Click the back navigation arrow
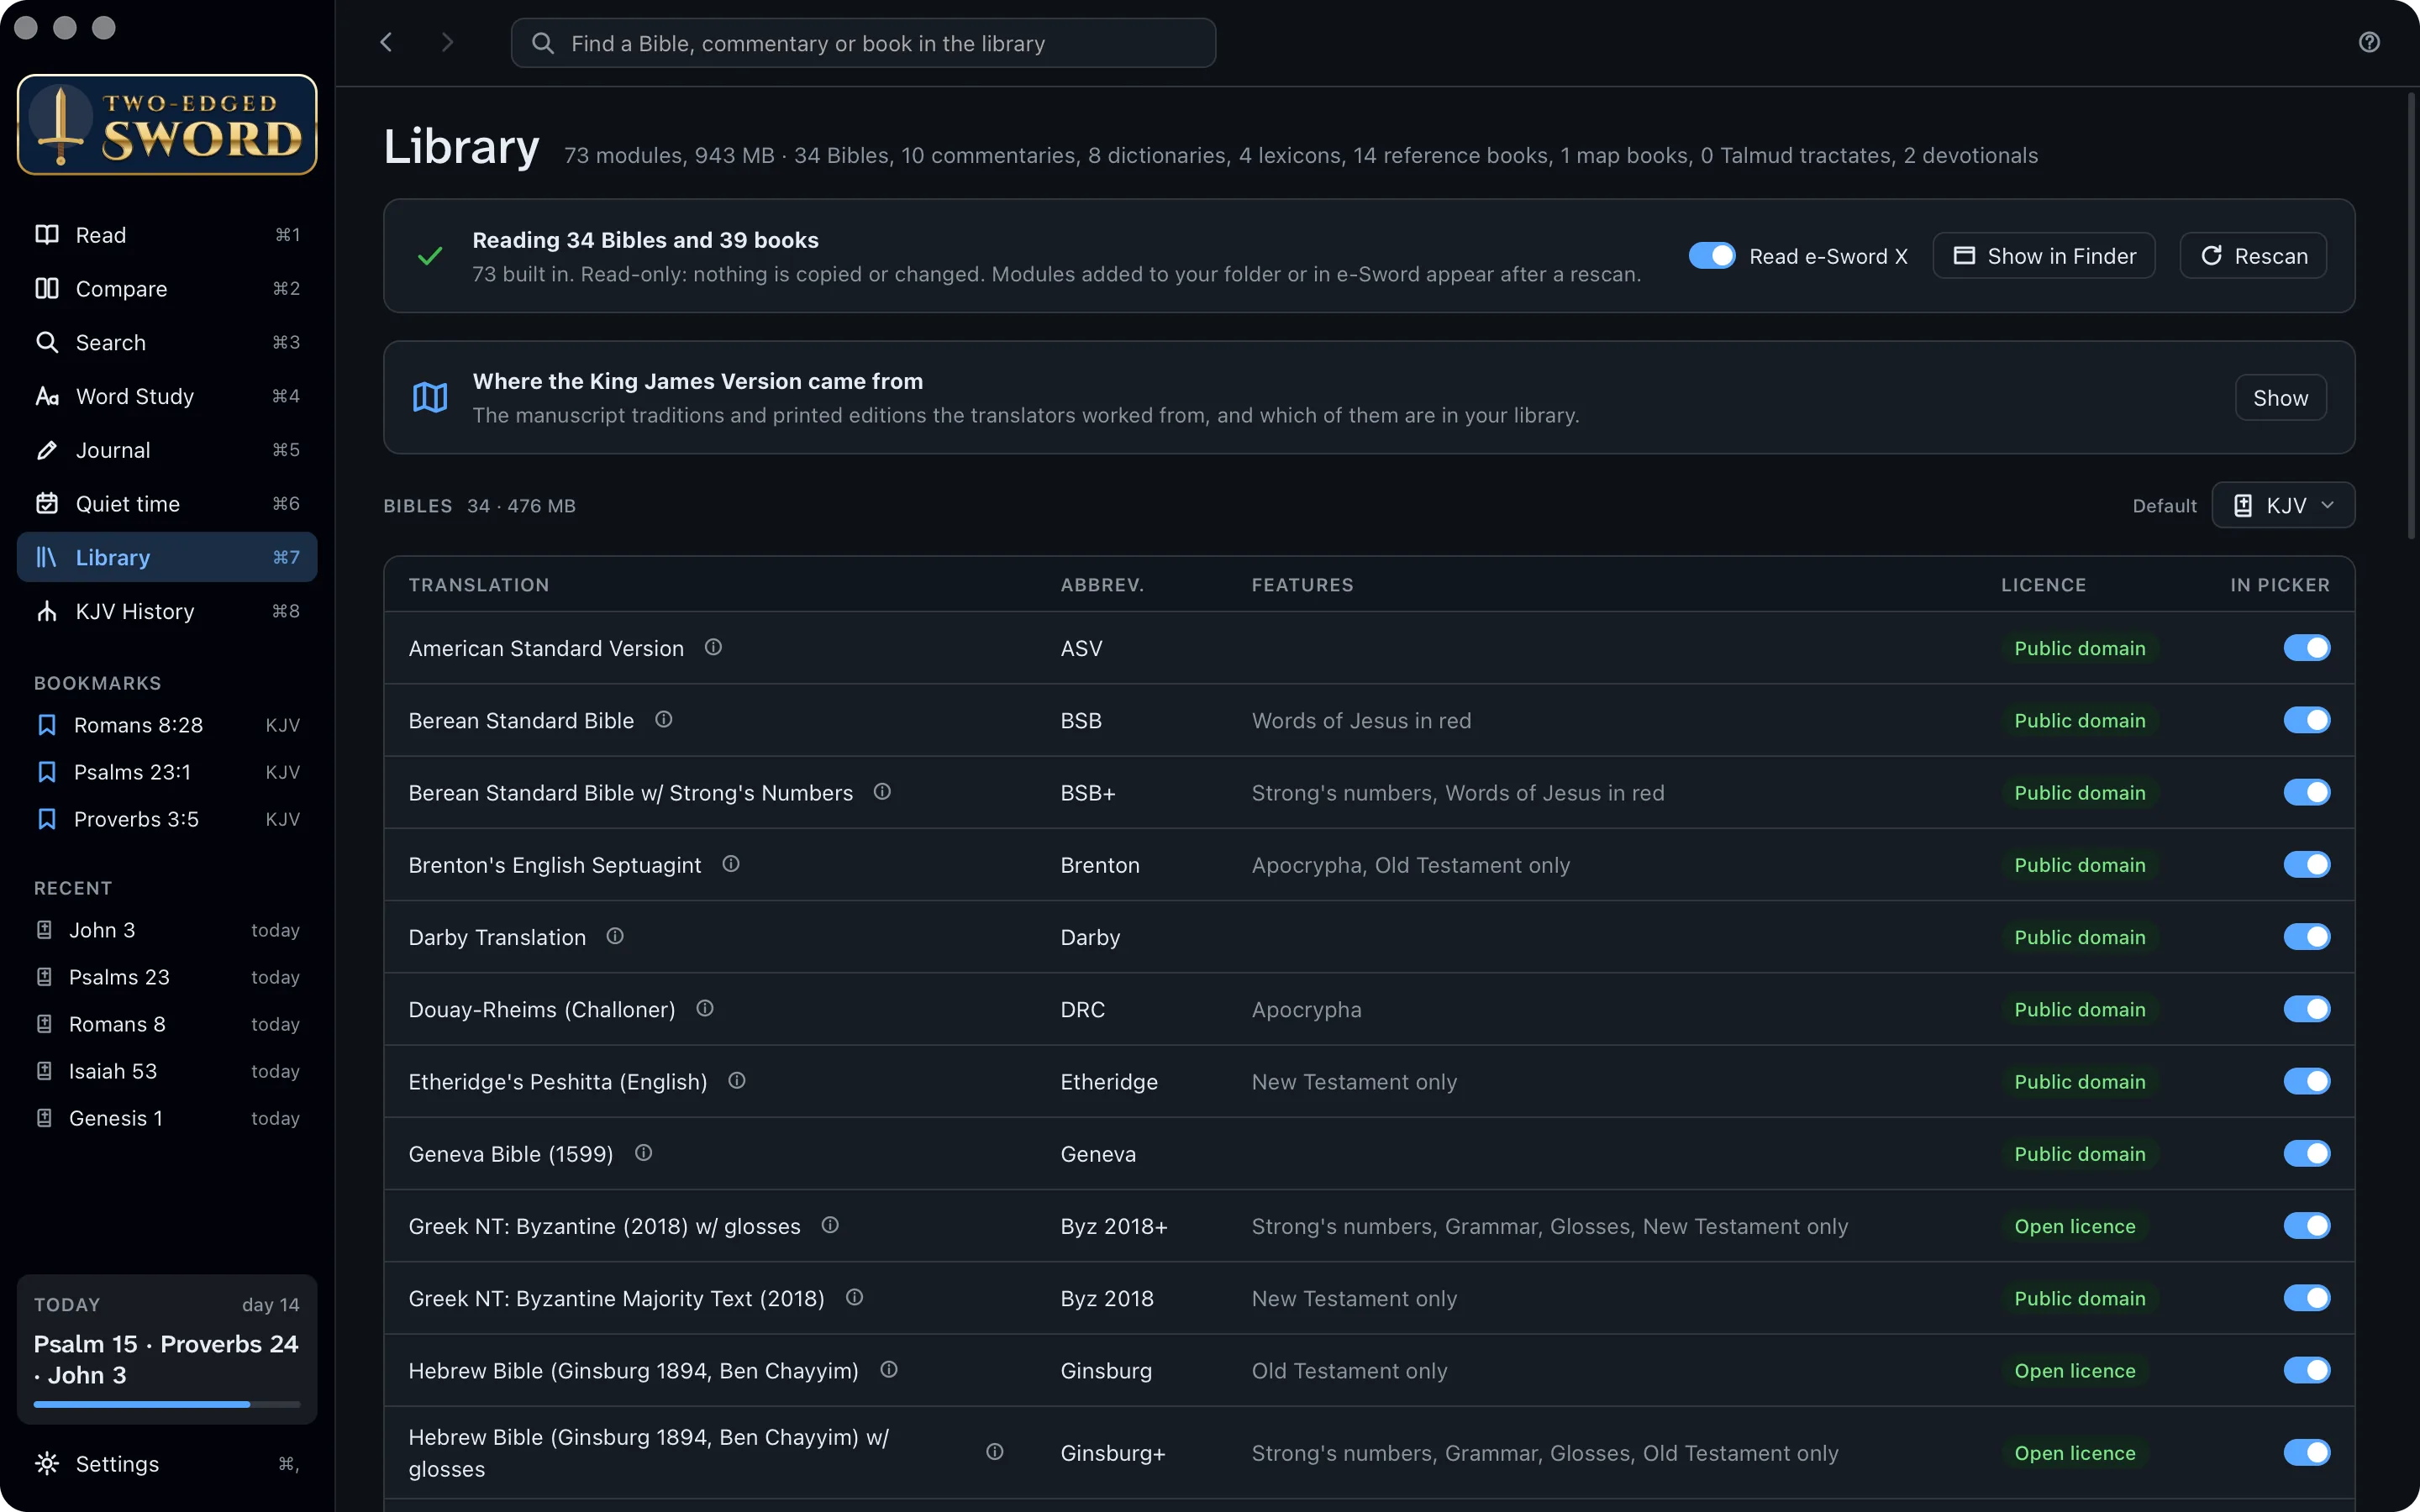 coord(386,42)
